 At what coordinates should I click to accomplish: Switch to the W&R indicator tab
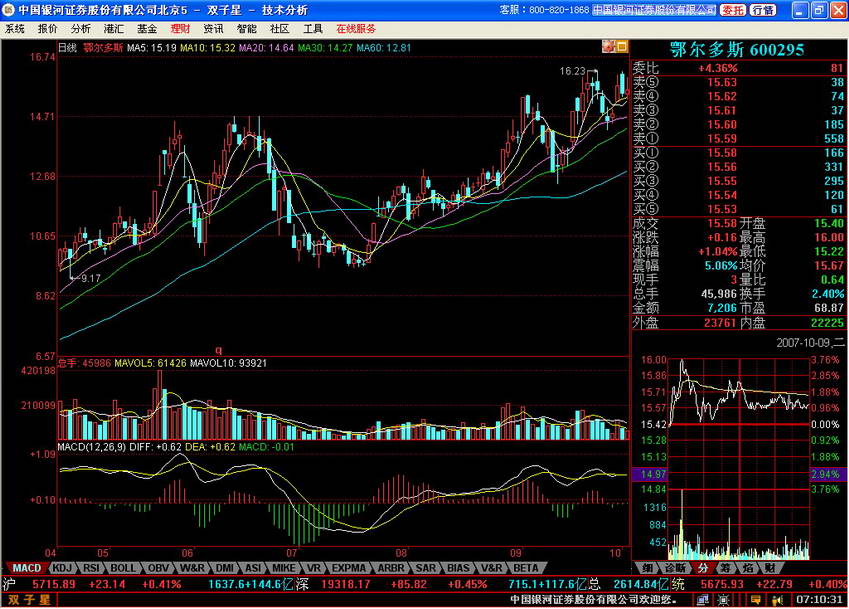pos(192,568)
